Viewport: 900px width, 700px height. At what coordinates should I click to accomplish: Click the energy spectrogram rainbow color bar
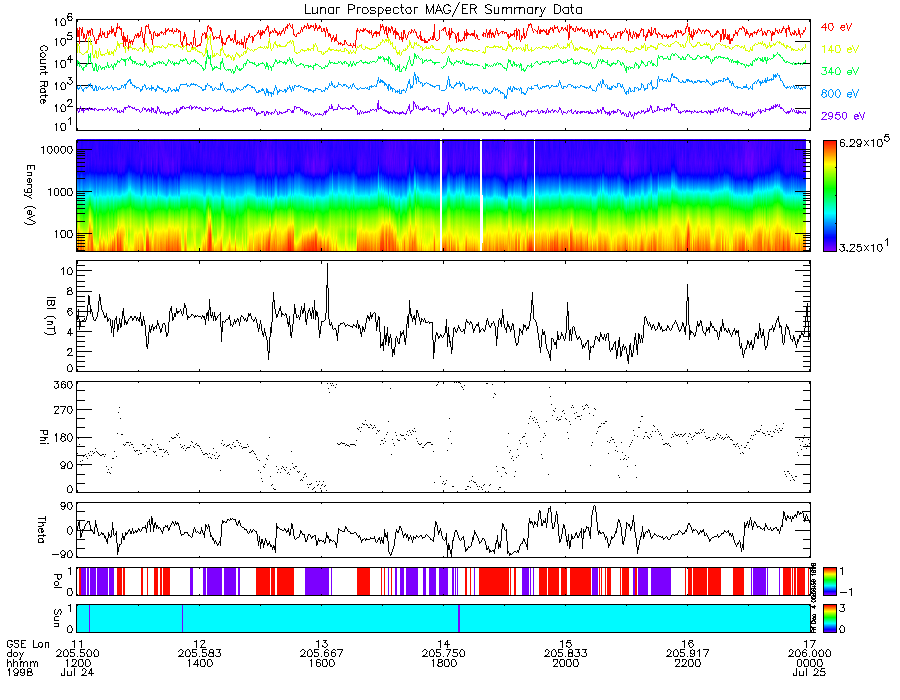click(x=829, y=196)
